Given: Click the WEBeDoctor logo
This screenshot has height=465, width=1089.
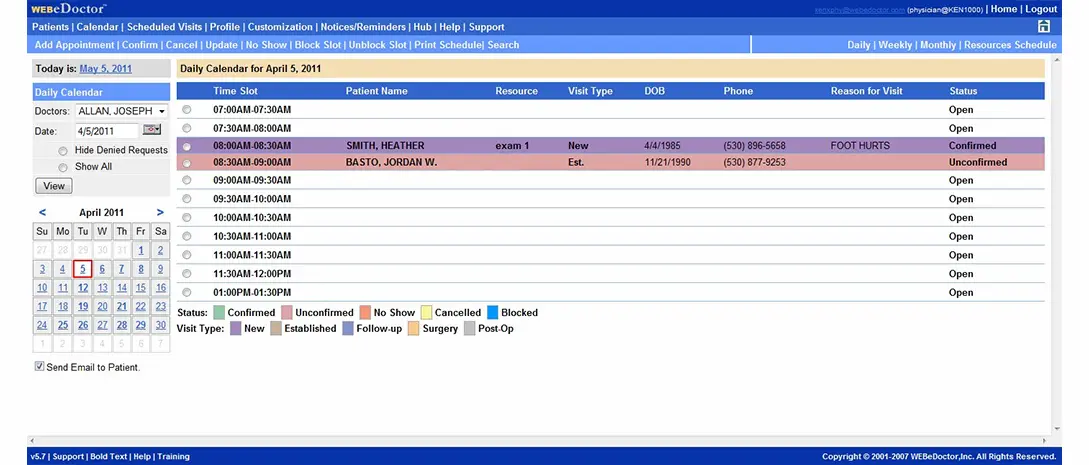Looking at the screenshot, I should click(x=68, y=8).
